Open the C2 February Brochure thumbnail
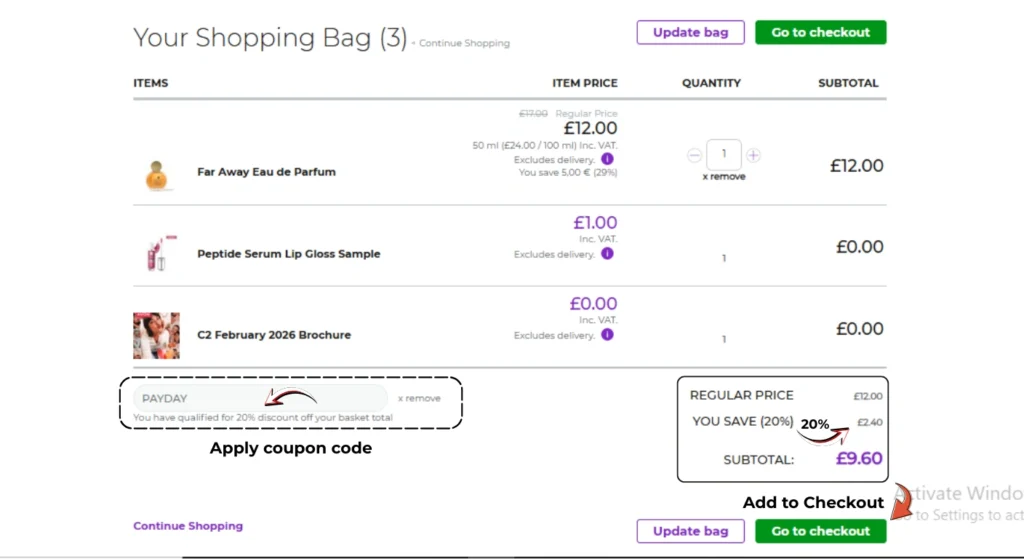1024x559 pixels. (x=156, y=335)
